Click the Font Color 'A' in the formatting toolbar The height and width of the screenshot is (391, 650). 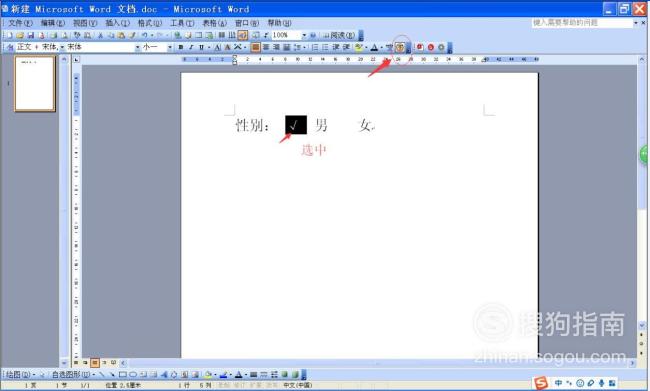point(374,47)
